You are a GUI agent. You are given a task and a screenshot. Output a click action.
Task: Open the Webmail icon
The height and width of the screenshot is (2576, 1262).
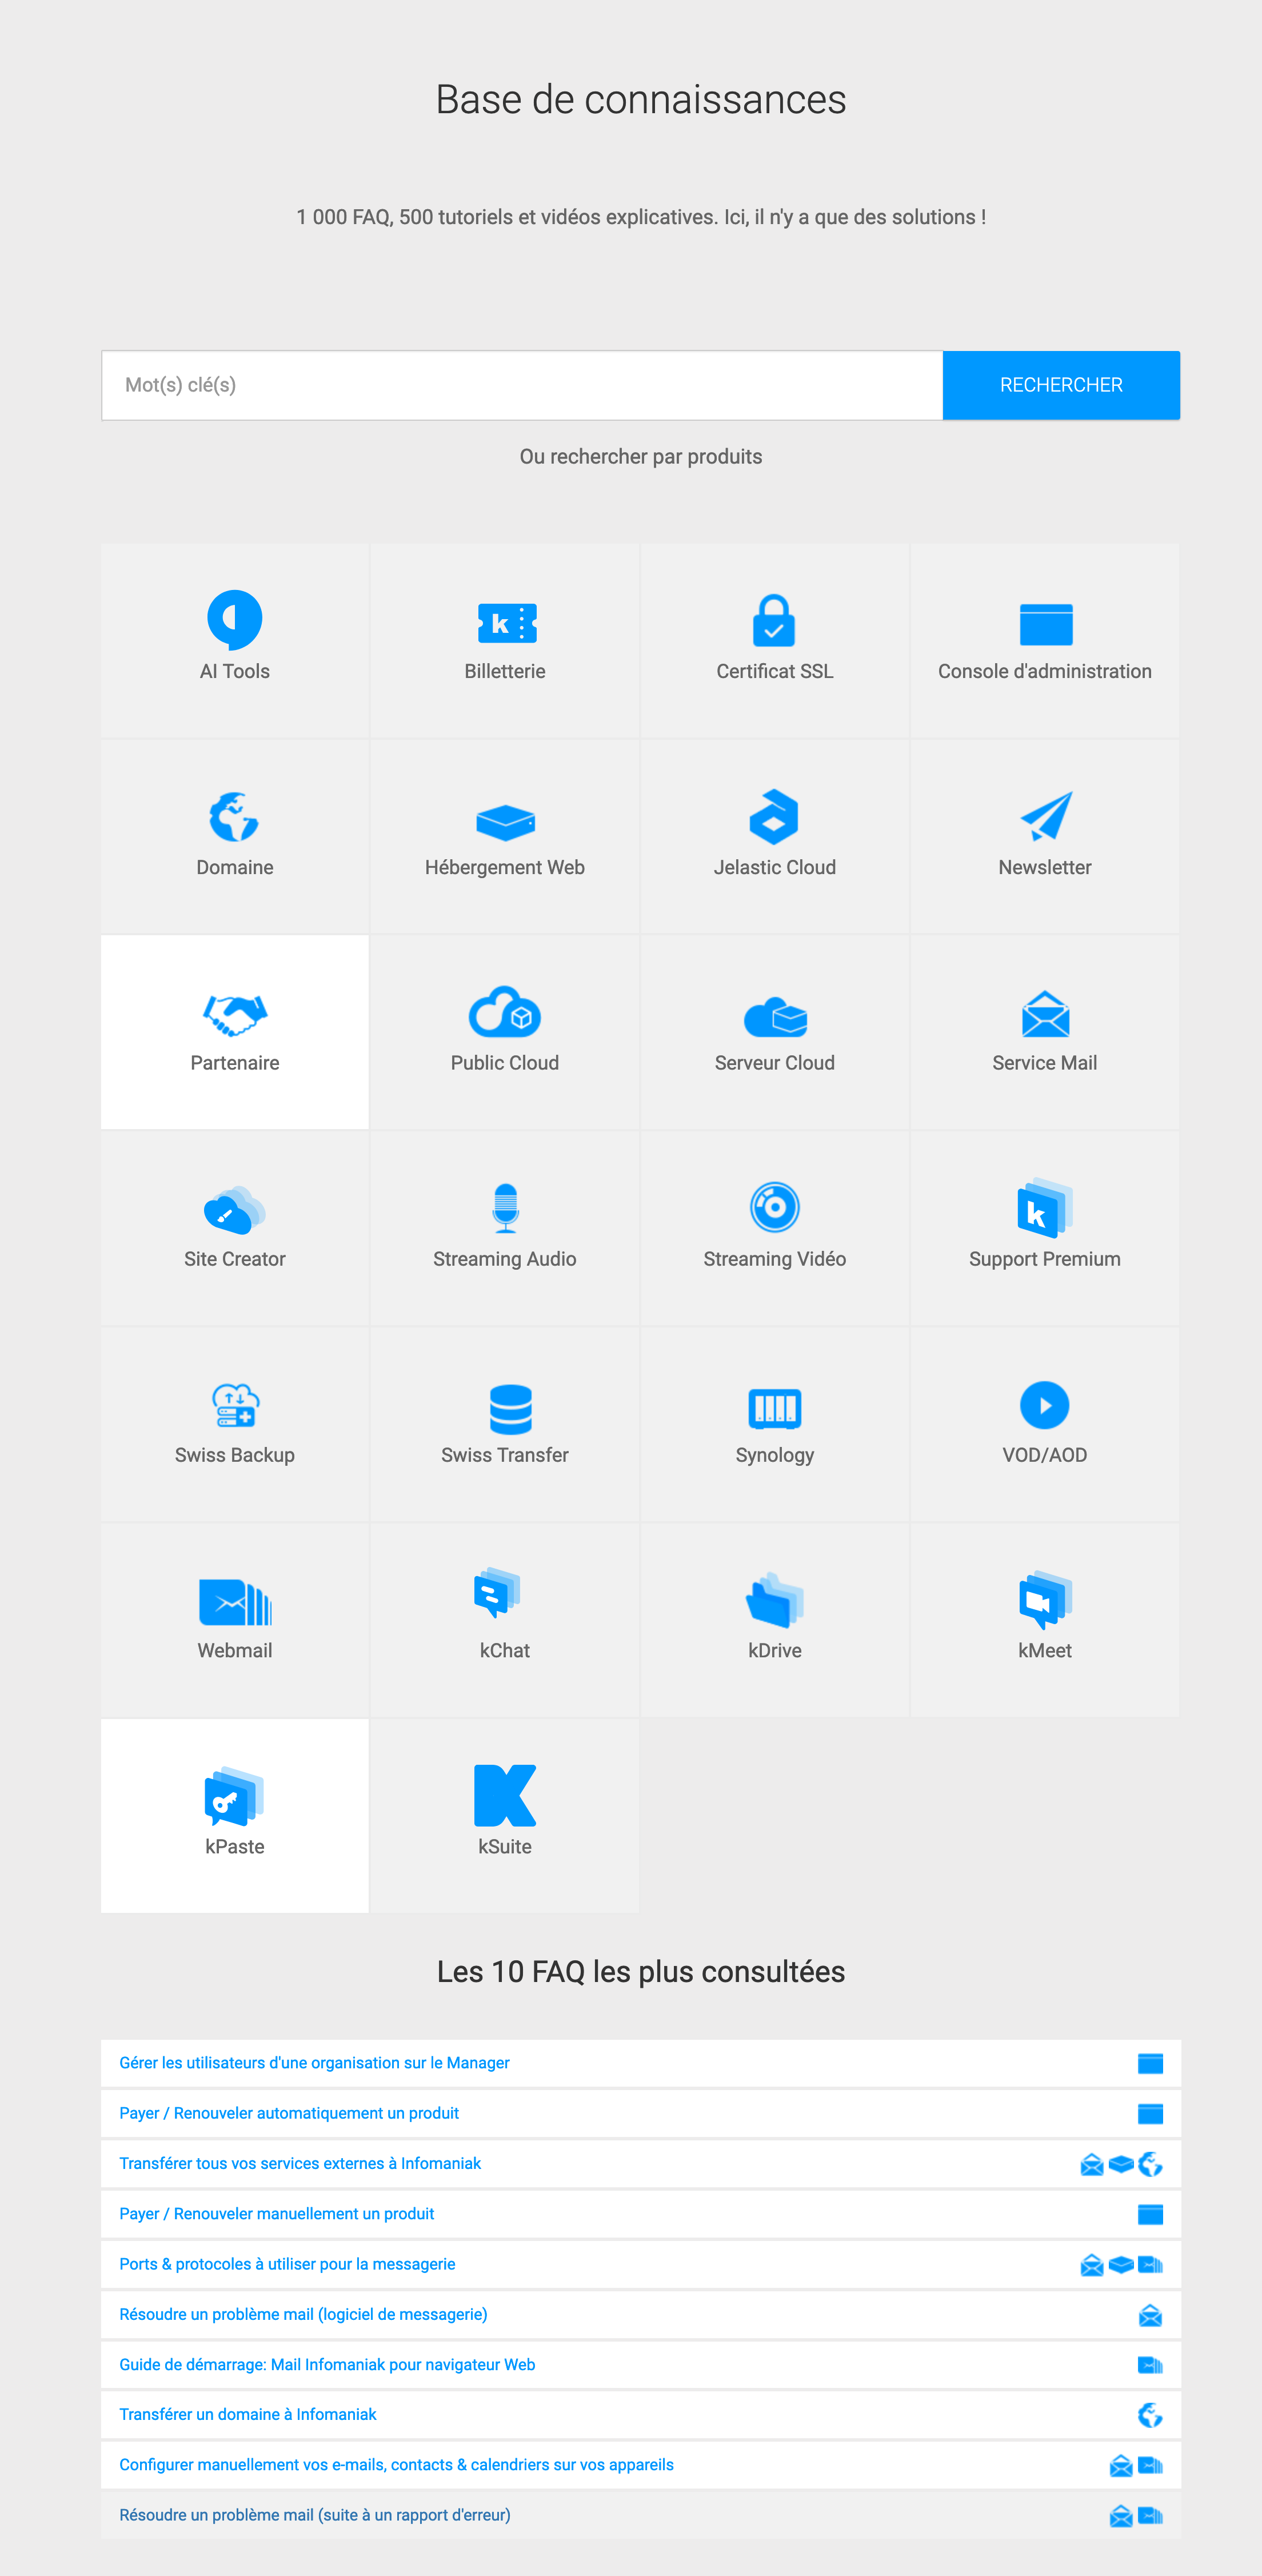234,1603
